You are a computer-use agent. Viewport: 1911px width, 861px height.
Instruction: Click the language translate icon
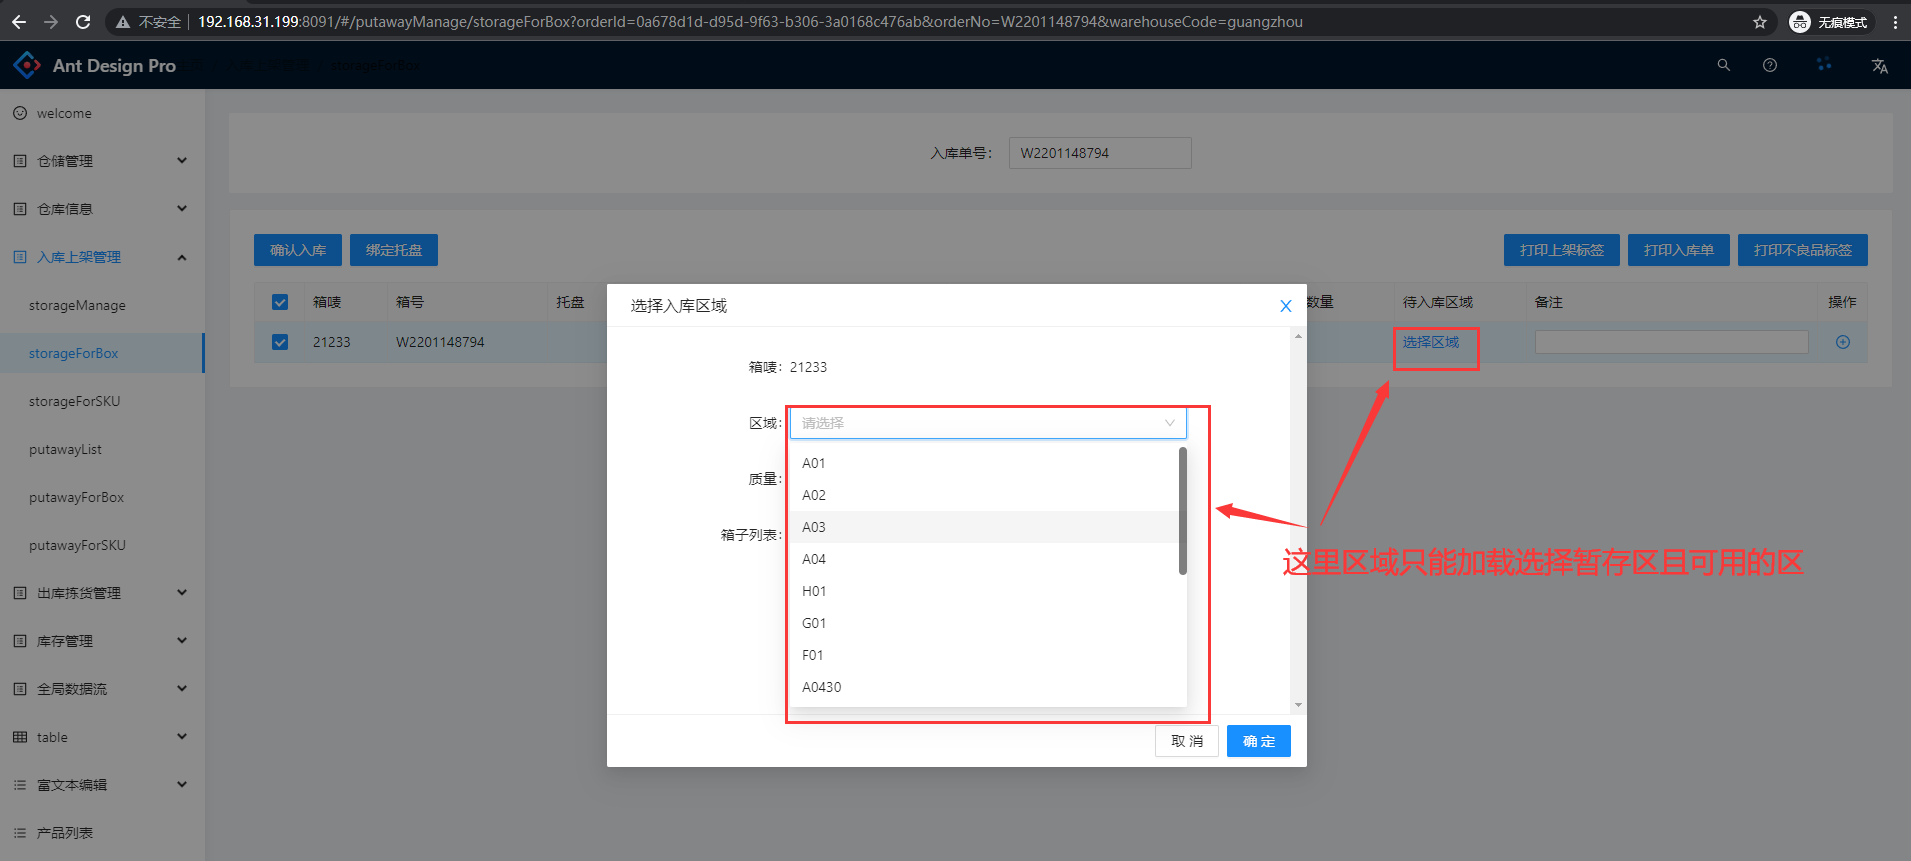(x=1879, y=66)
